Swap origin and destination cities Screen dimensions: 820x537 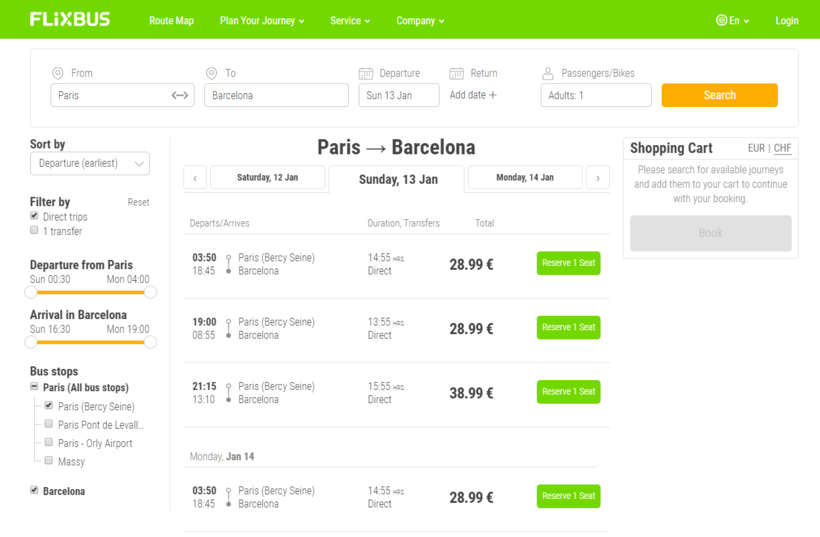[180, 96]
